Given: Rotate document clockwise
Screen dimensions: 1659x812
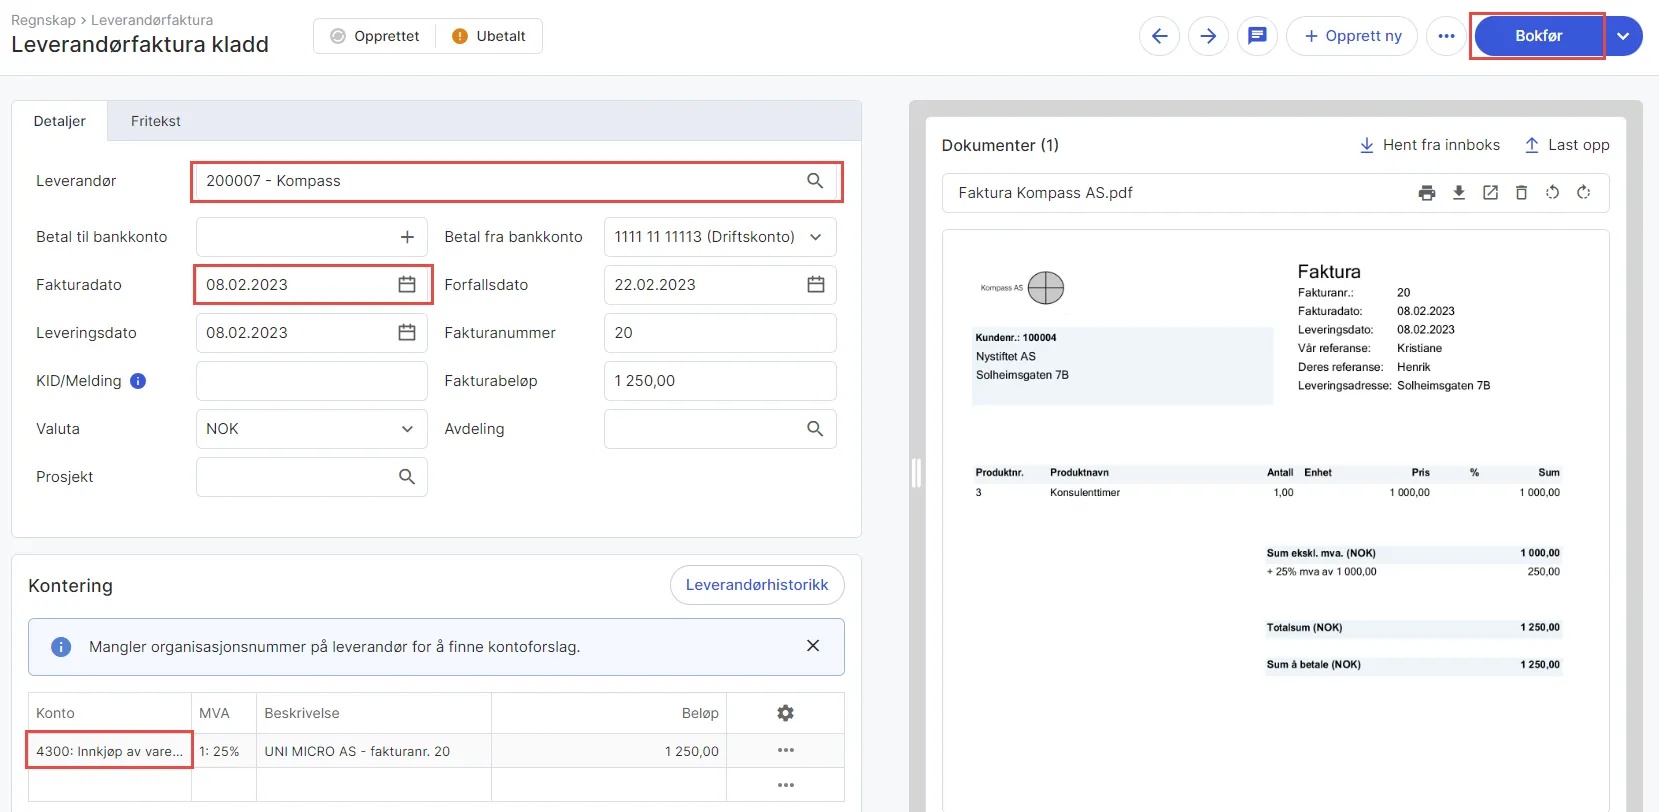Looking at the screenshot, I should point(1583,193).
